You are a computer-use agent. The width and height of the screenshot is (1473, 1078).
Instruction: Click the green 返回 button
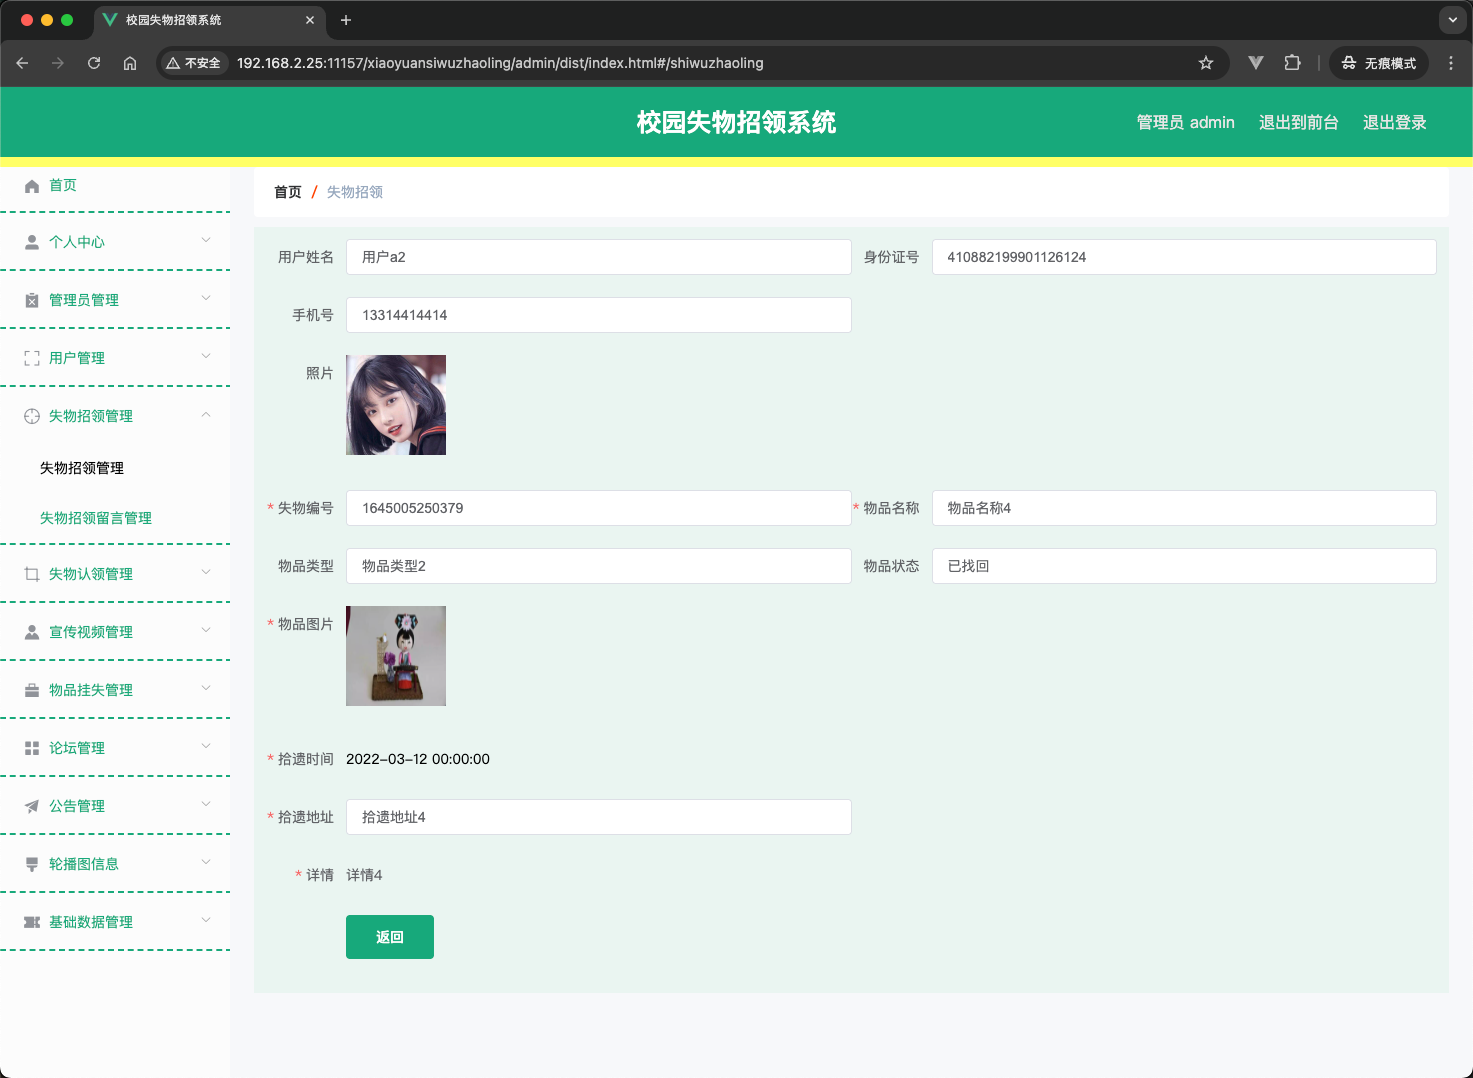pos(390,937)
